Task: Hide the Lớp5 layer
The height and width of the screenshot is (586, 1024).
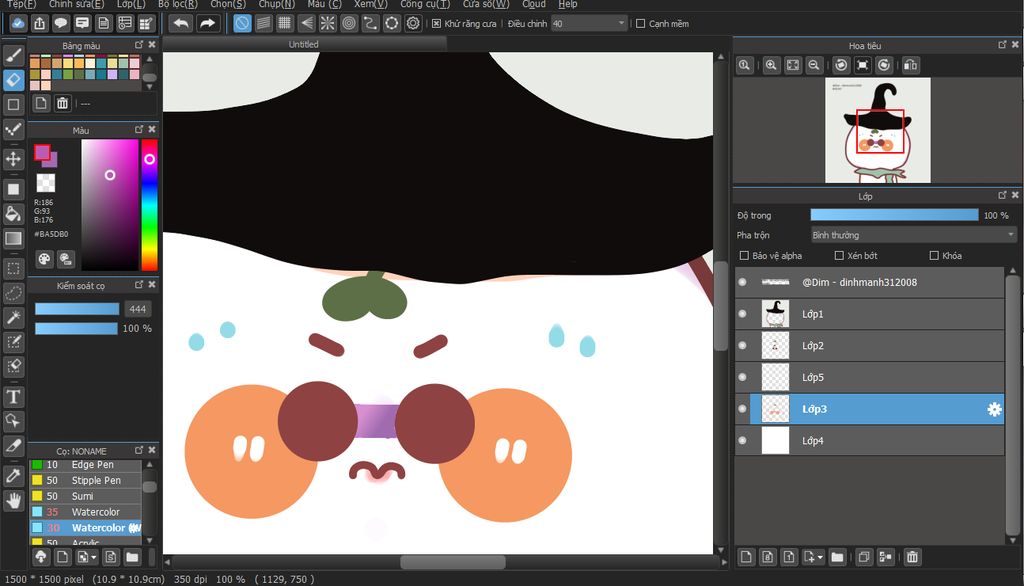Action: coord(743,377)
